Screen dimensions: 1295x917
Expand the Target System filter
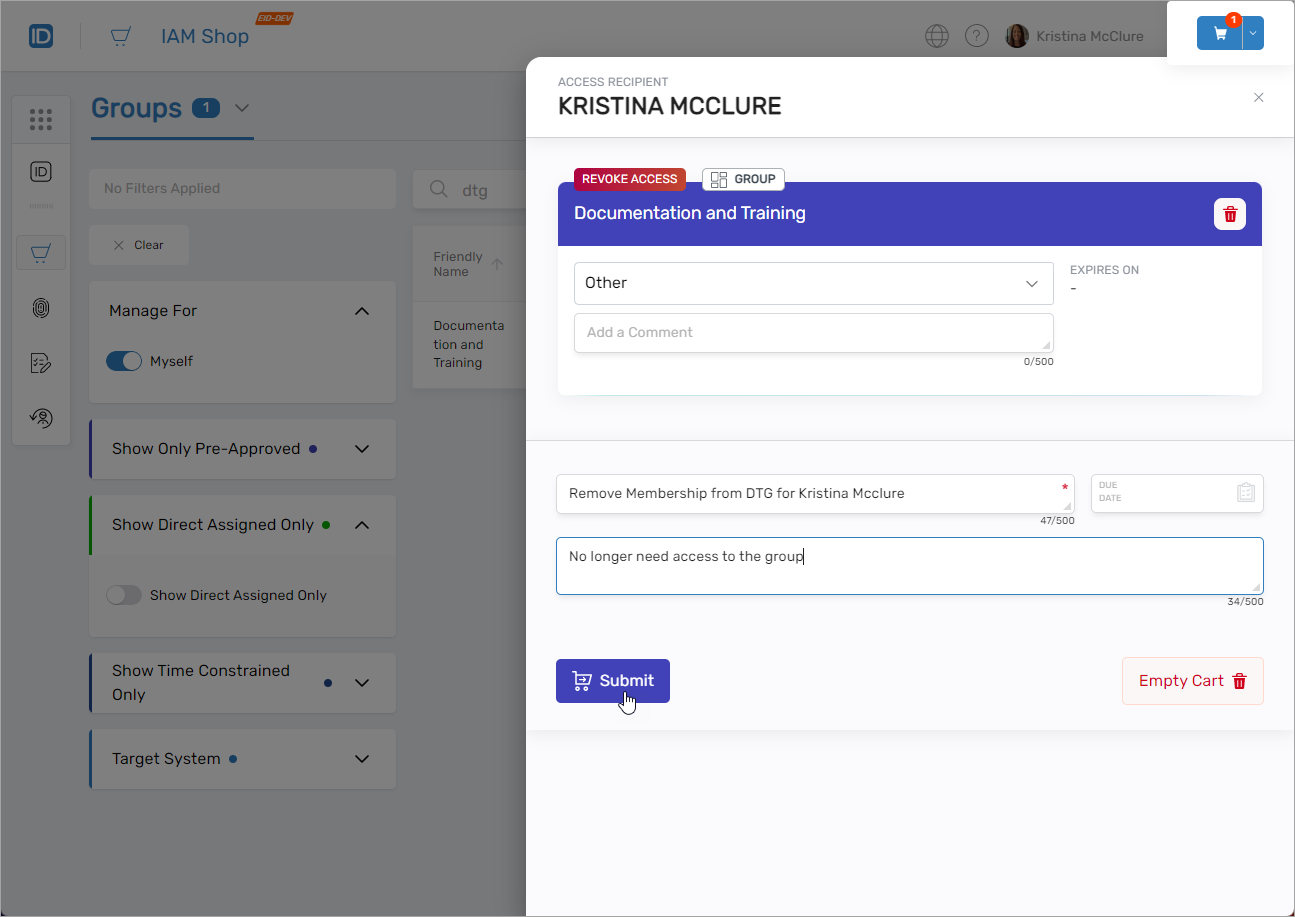click(362, 759)
